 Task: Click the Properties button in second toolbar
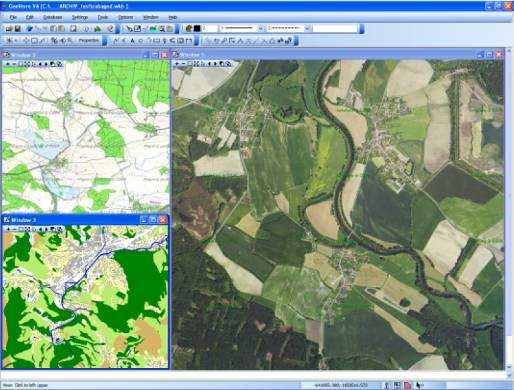pyautogui.click(x=88, y=41)
